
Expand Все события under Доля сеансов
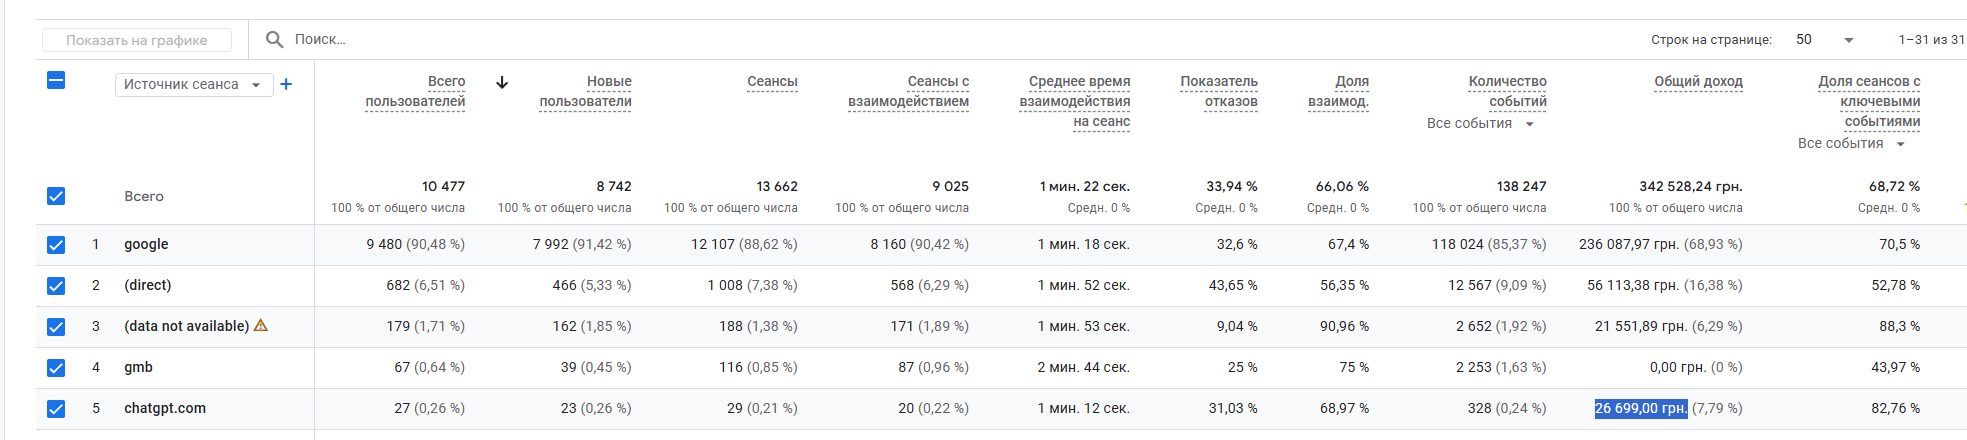tap(1851, 144)
